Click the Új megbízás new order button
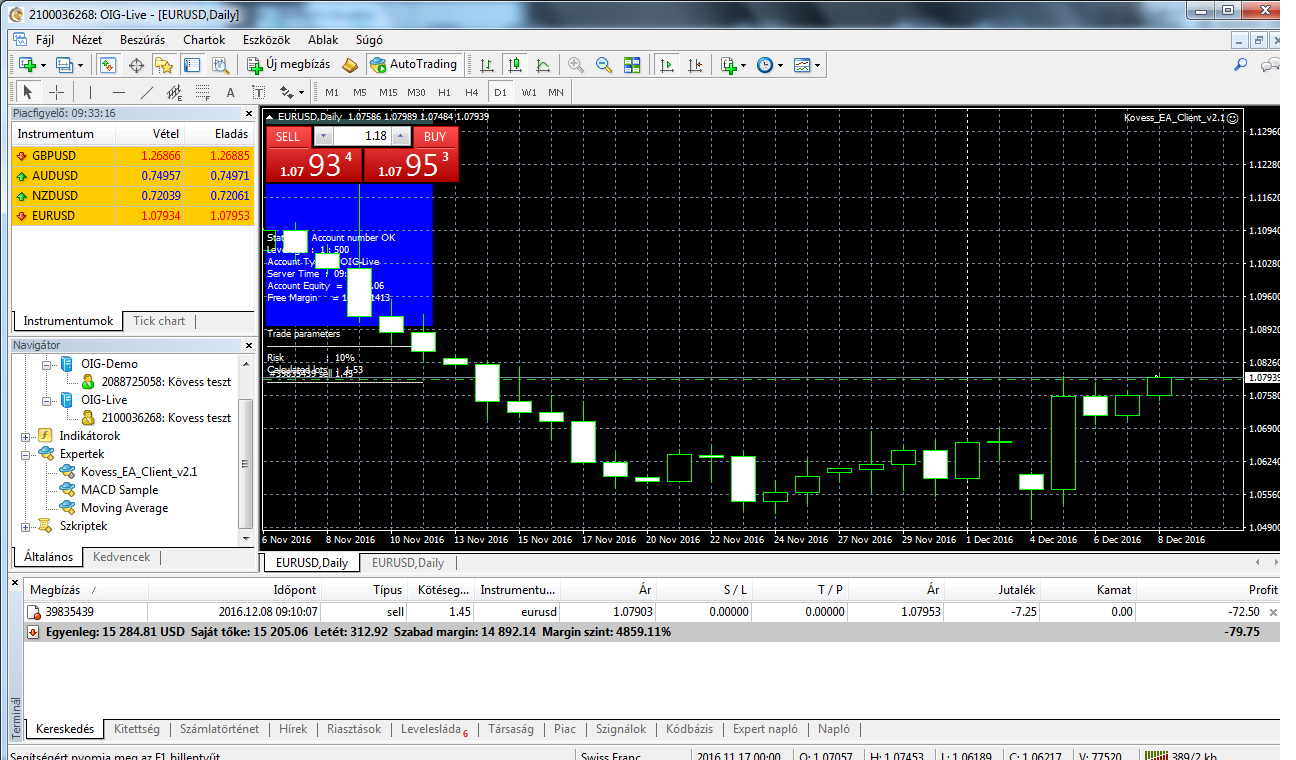The height and width of the screenshot is (760, 1296). coord(288,64)
